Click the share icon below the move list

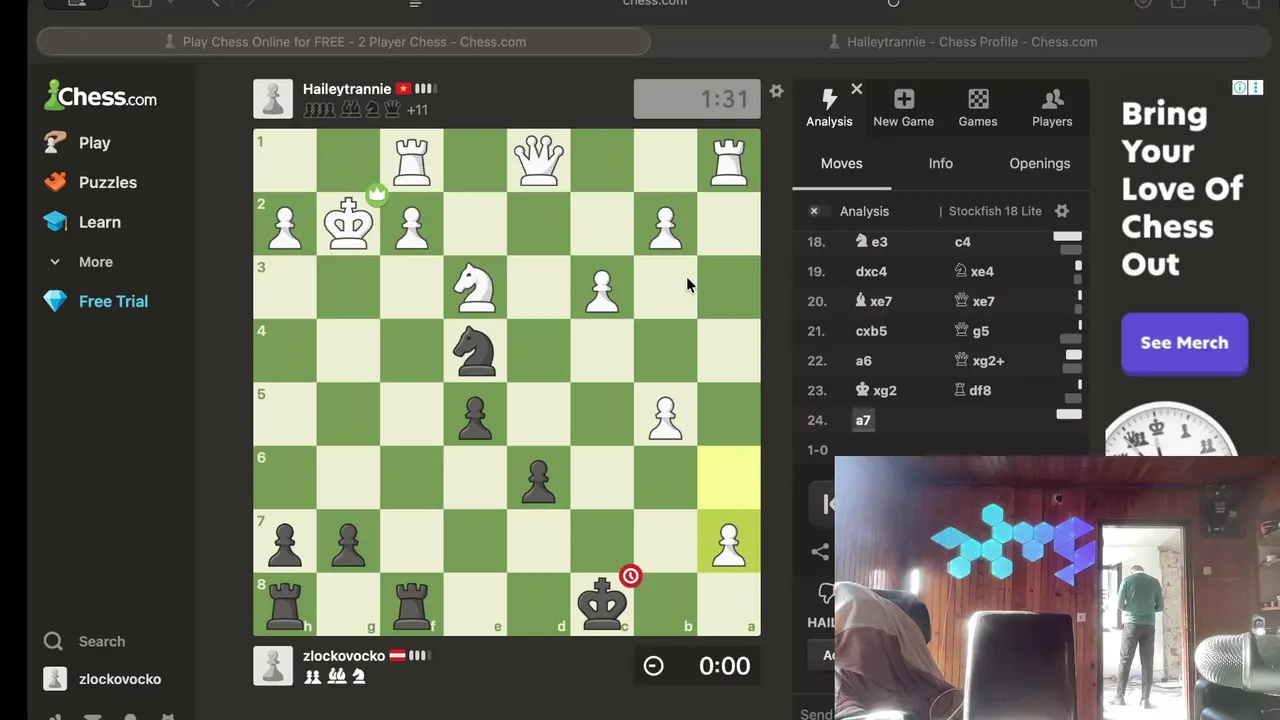click(x=820, y=551)
